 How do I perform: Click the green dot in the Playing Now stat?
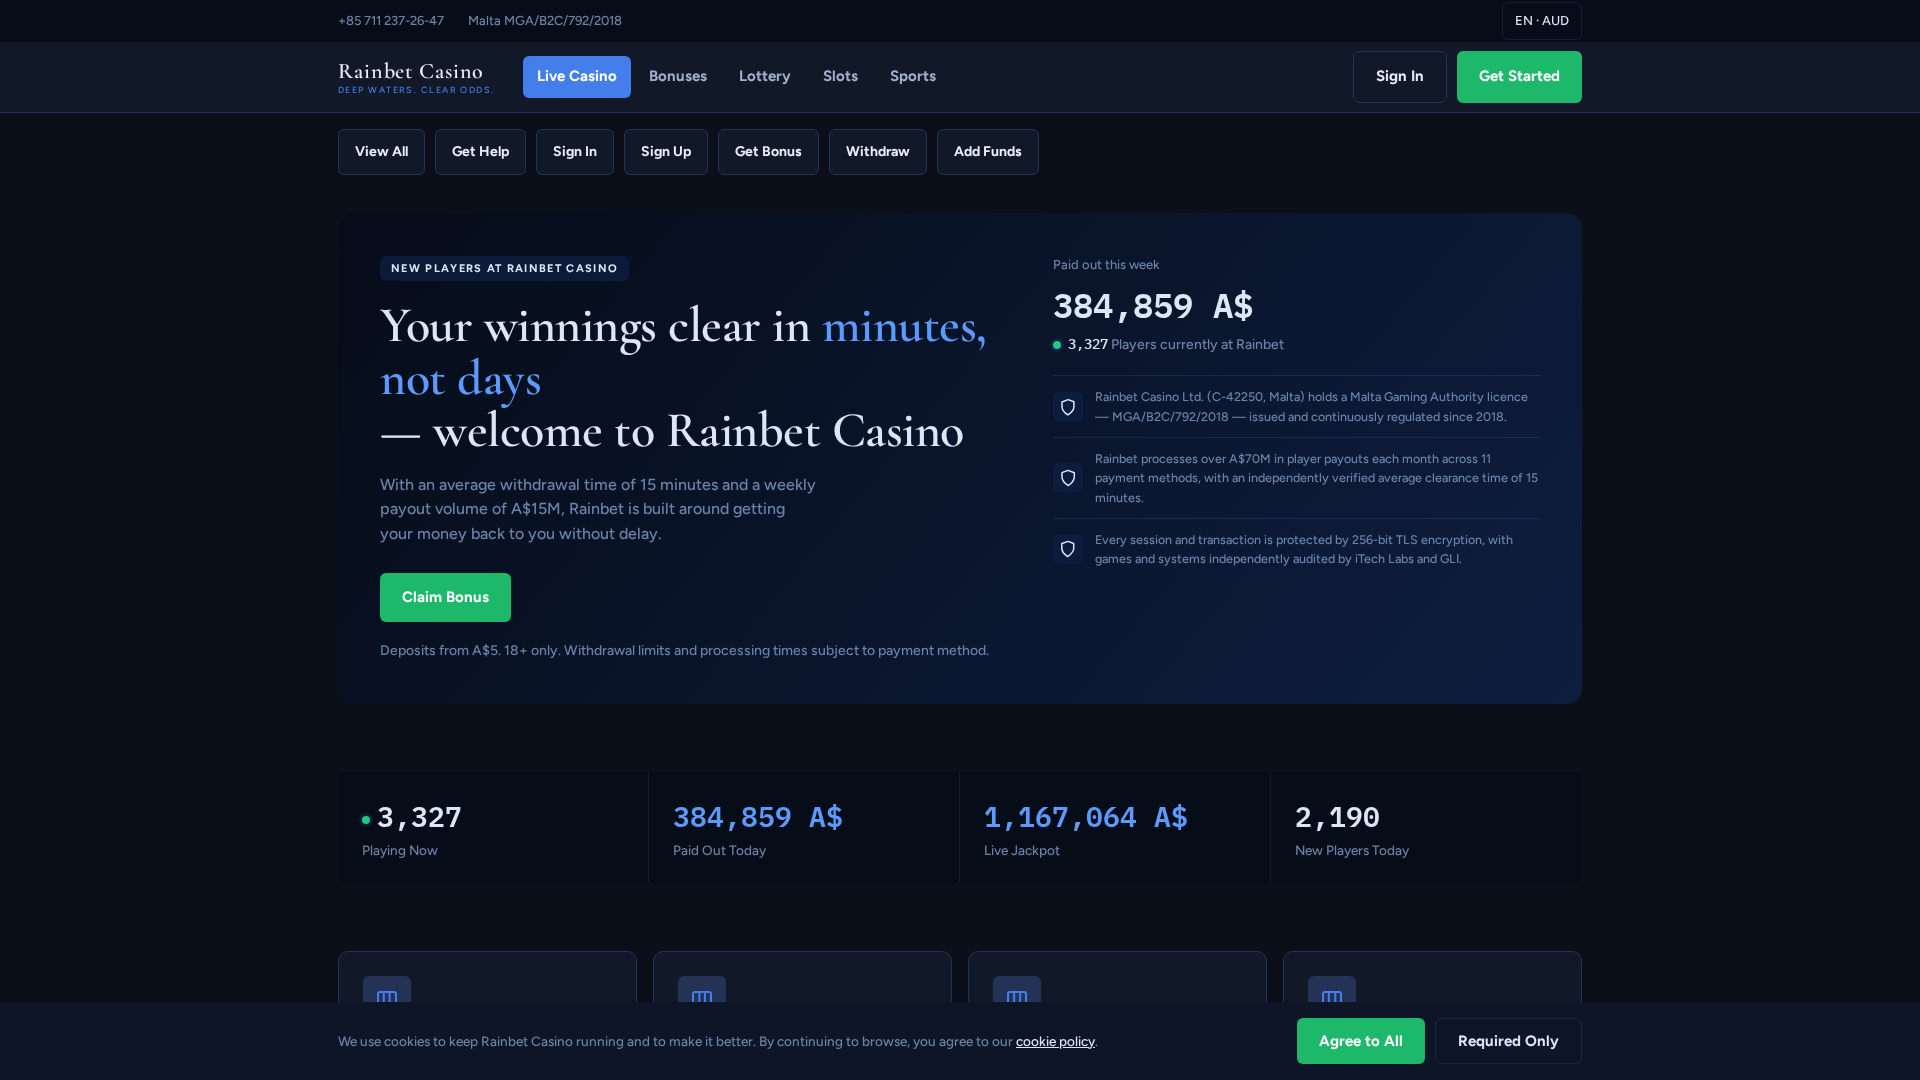coord(366,820)
